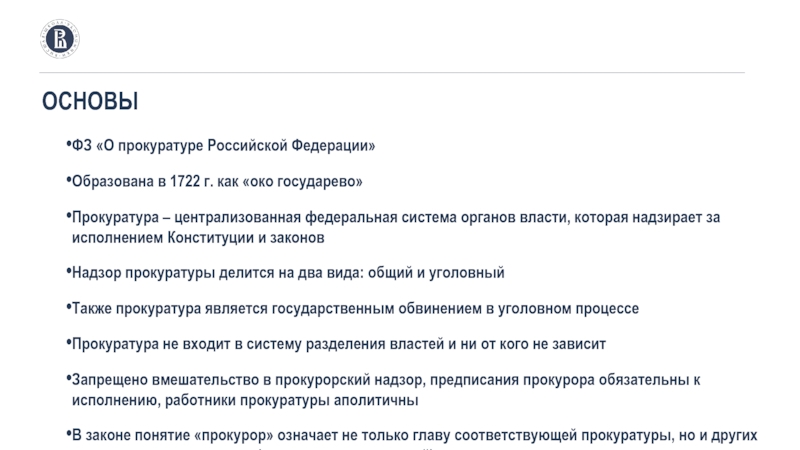Image resolution: width=800 pixels, height=450 pixels.
Task: Click the bullet marker before «Запрещено»
Action: tap(68, 380)
